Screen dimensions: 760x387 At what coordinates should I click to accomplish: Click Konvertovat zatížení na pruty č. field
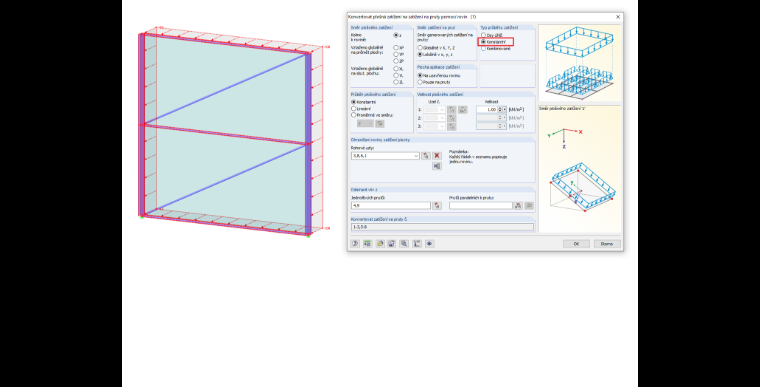[x=442, y=227]
